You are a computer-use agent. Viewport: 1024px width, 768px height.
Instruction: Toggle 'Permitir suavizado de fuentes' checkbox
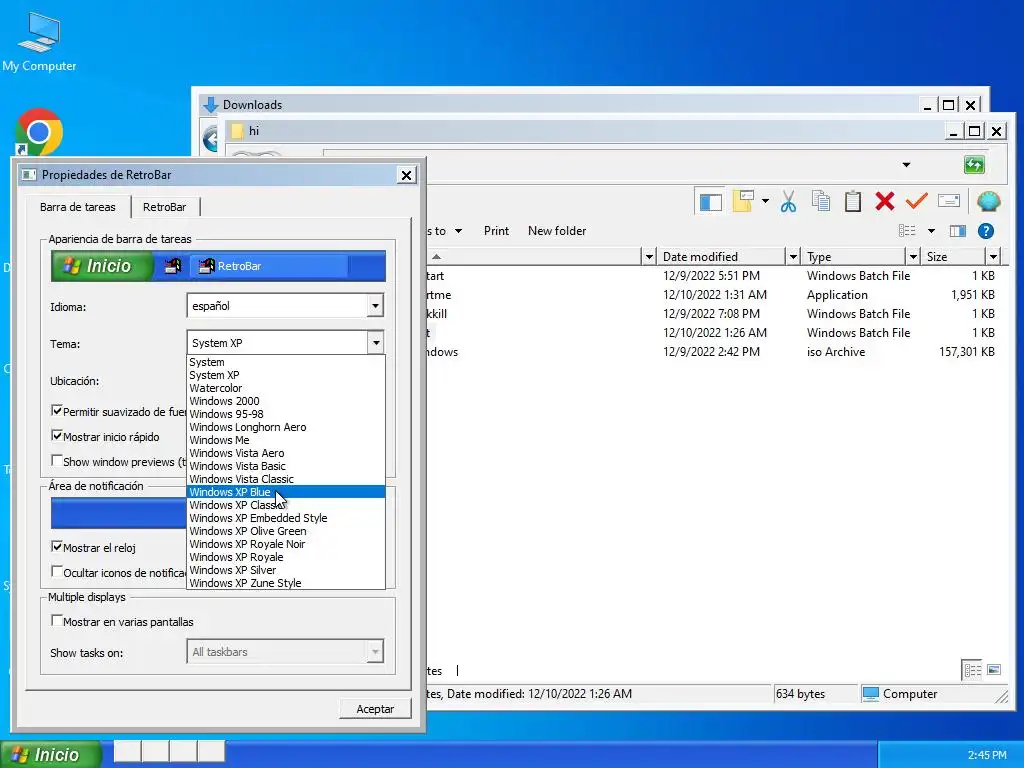(57, 411)
